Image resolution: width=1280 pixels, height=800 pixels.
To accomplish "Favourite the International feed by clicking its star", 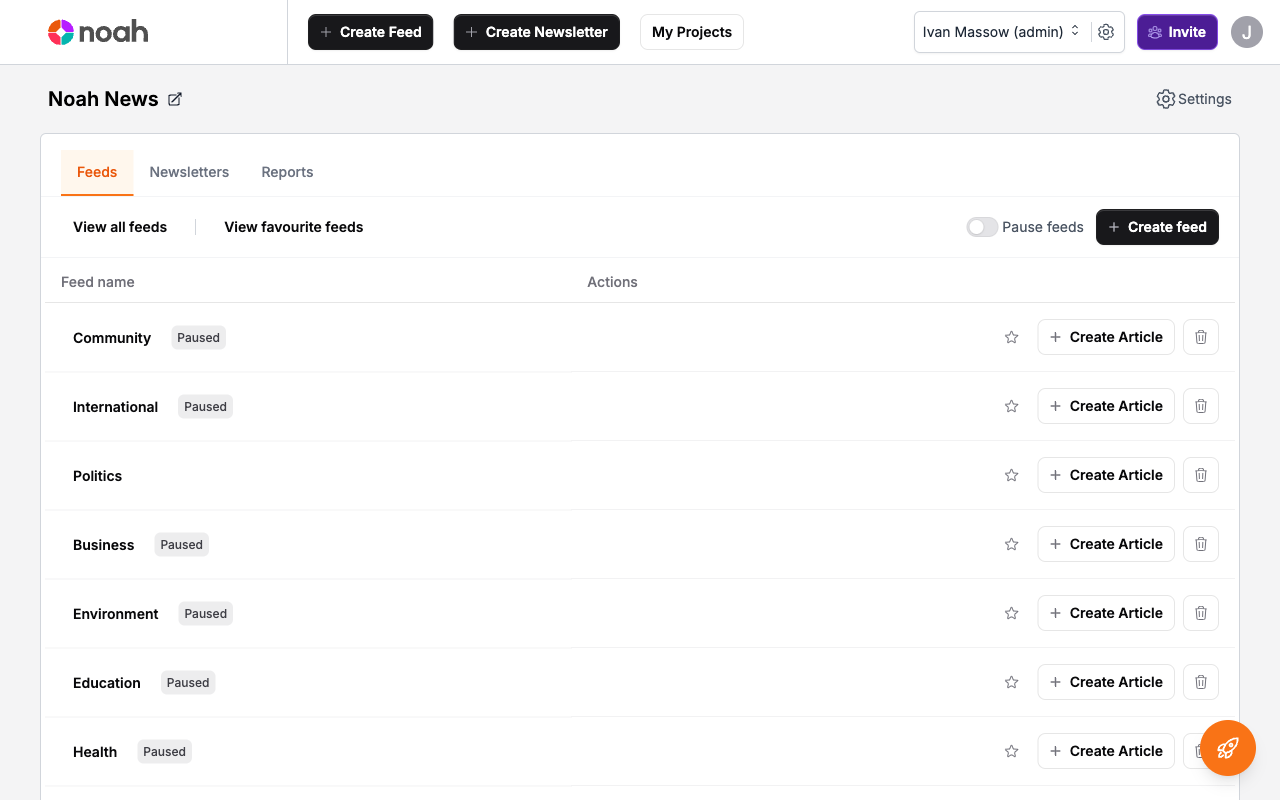I will point(1011,406).
